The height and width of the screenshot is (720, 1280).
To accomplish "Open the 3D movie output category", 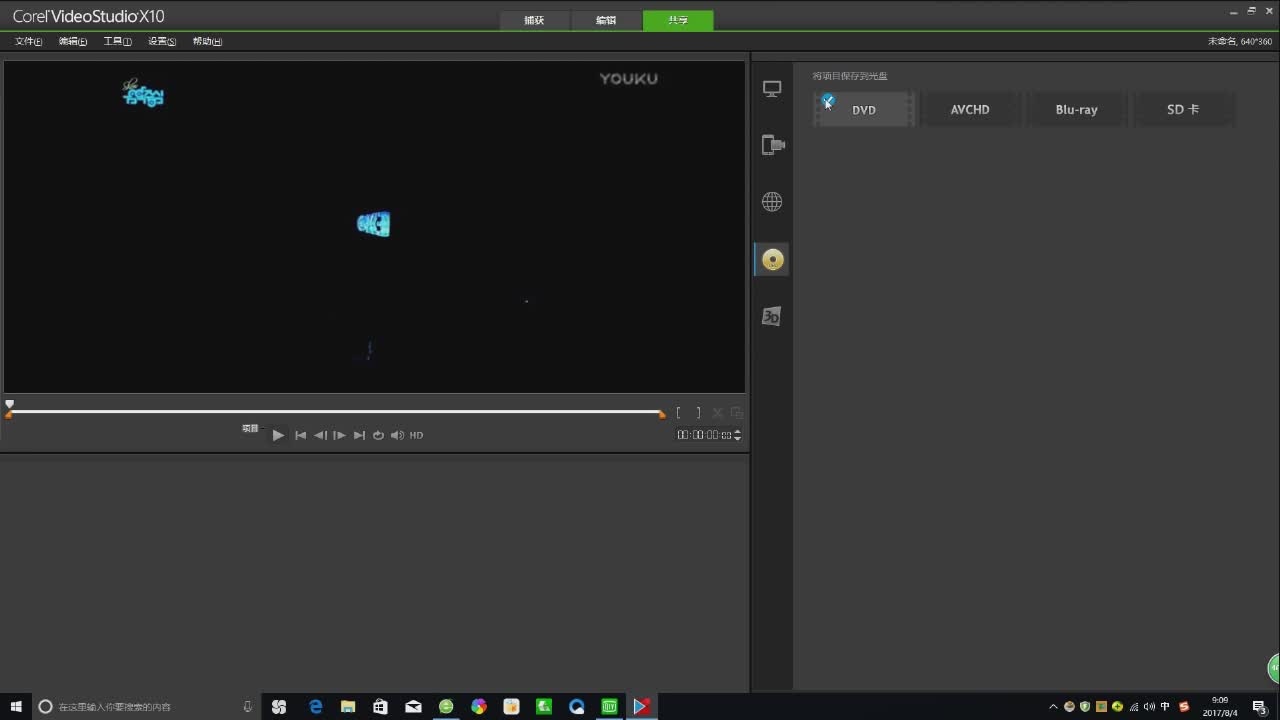I will pyautogui.click(x=772, y=316).
